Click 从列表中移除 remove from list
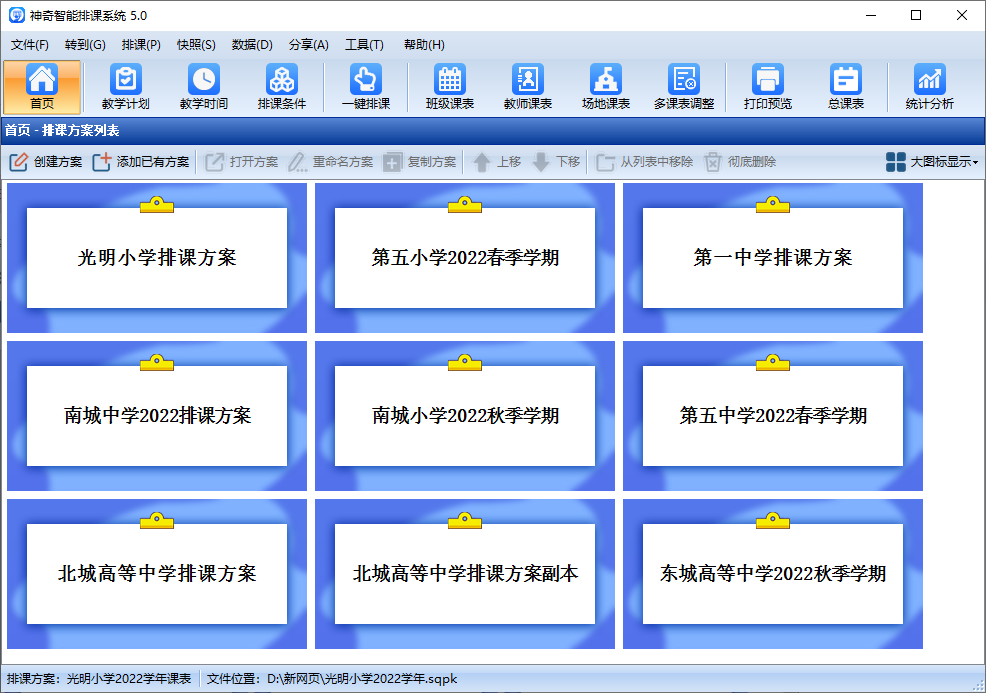986x693 pixels. coord(645,162)
